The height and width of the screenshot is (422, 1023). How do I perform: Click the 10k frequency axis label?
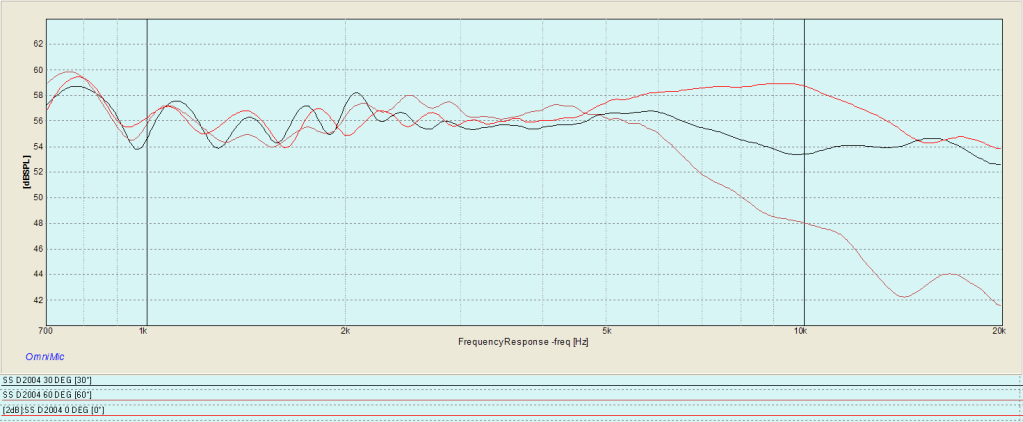pos(801,331)
